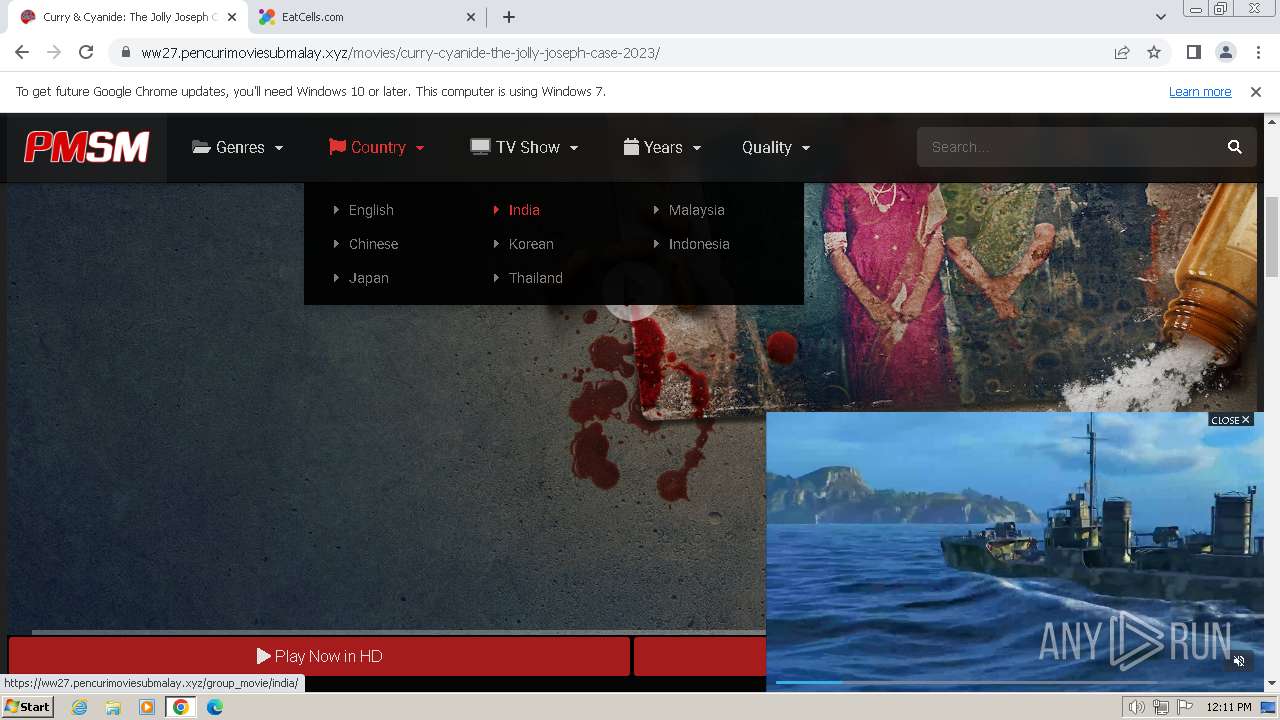Image resolution: width=1280 pixels, height=720 pixels.
Task: Open the Windows Start menu
Action: click(x=27, y=707)
